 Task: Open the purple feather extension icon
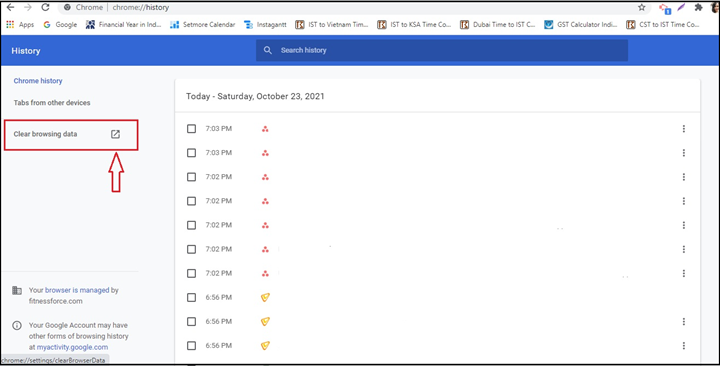(x=681, y=7)
